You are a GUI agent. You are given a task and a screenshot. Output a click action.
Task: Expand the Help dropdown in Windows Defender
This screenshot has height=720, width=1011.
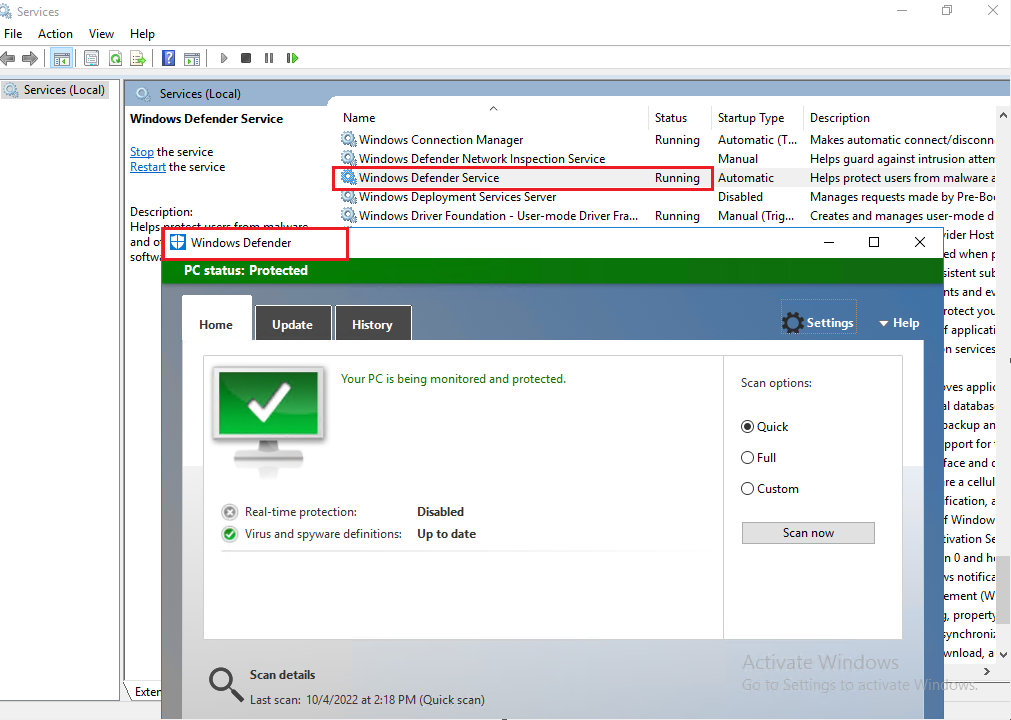pyautogui.click(x=899, y=323)
